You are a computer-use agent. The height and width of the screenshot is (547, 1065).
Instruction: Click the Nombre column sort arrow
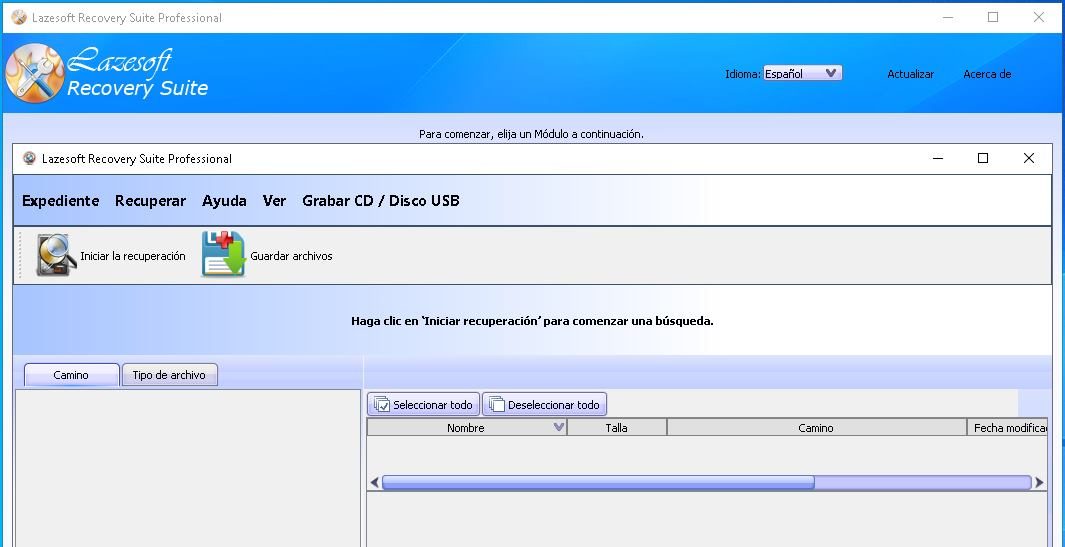[x=558, y=427]
